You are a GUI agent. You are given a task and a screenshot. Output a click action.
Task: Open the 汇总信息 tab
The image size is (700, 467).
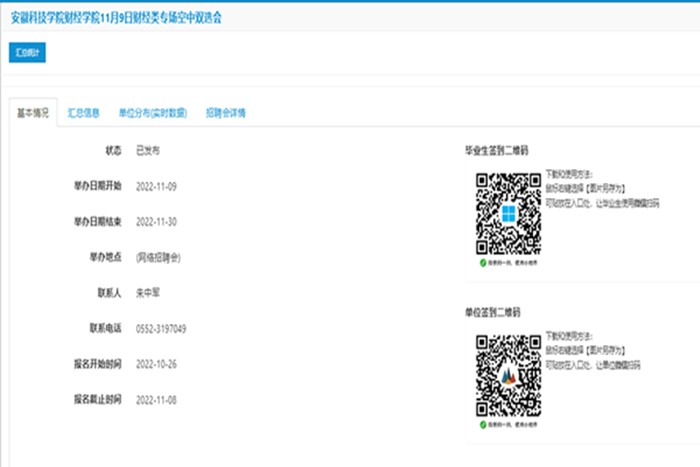tap(83, 113)
